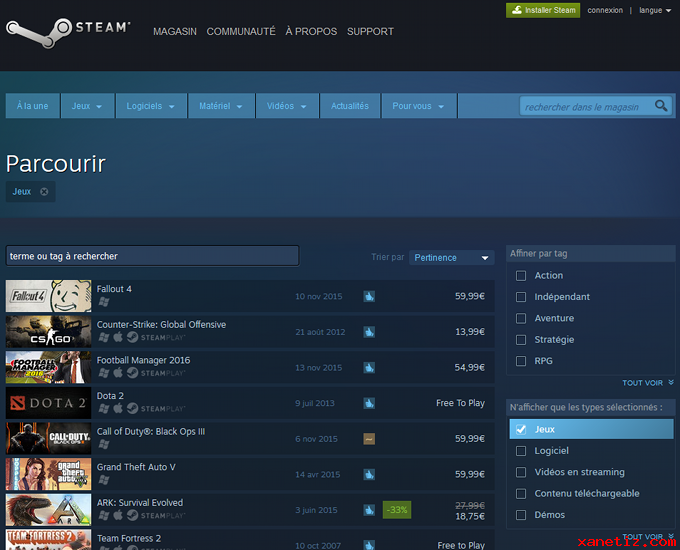Check the Aventure tag checkbox
The image size is (680, 550).
click(x=521, y=318)
